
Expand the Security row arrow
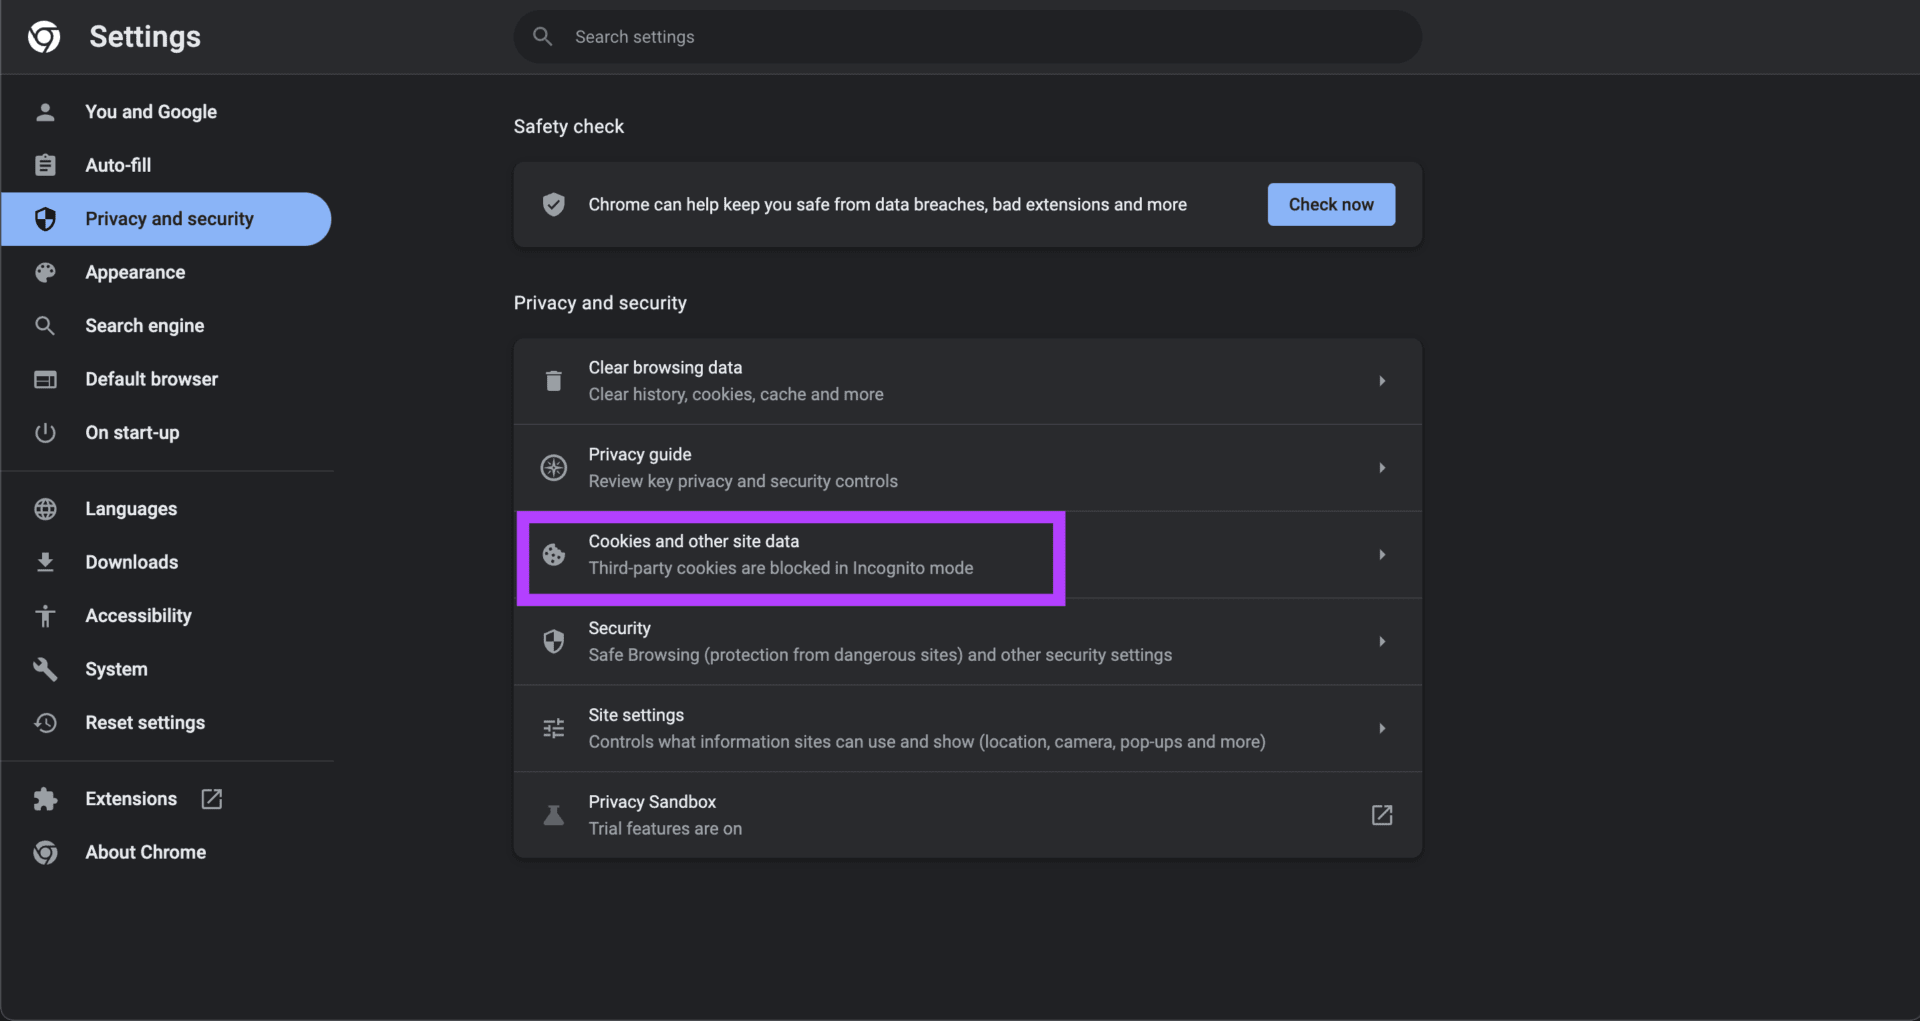1382,642
